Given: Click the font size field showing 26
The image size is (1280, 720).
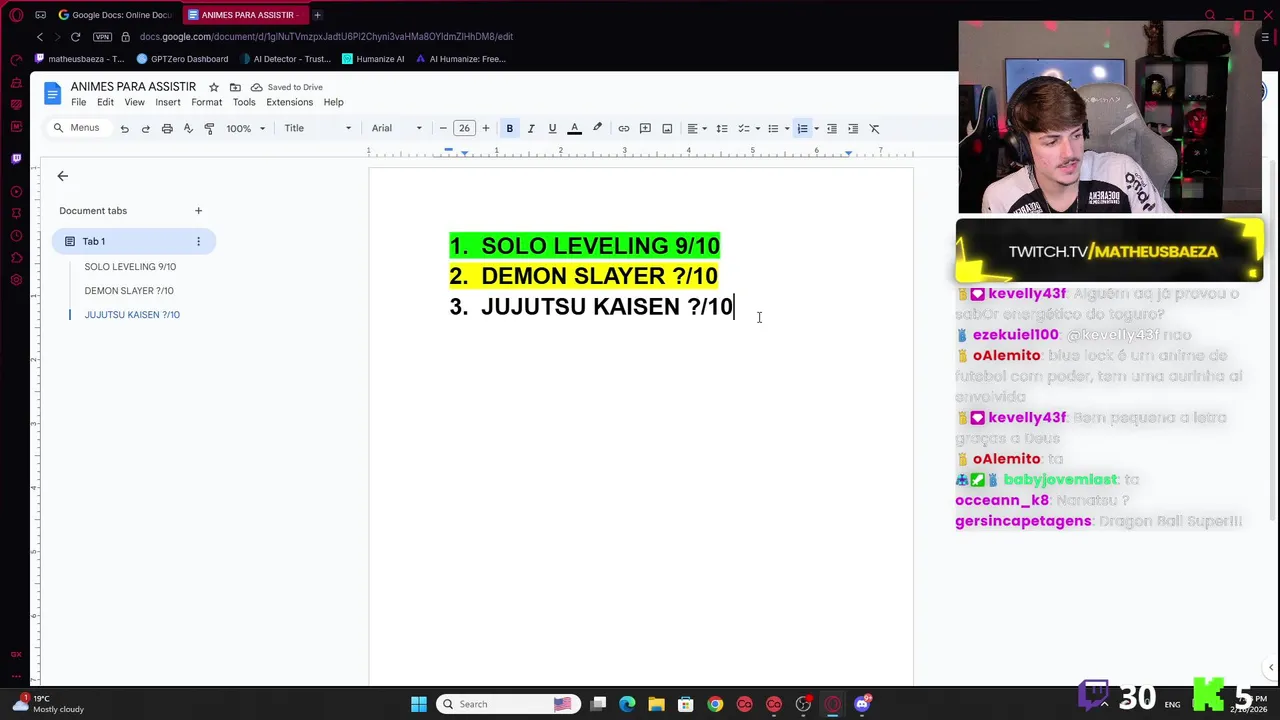Looking at the screenshot, I should coord(464,128).
